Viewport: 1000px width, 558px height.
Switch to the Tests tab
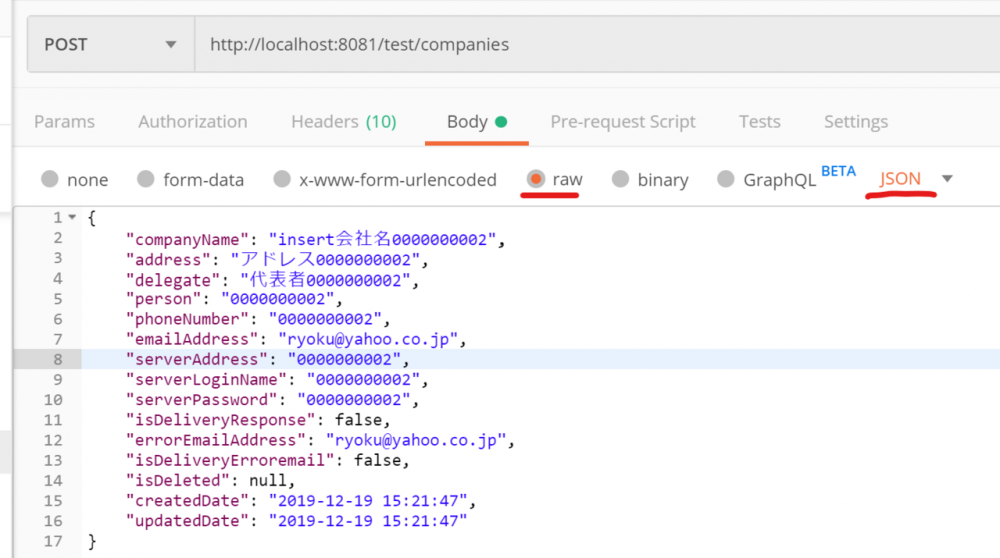tap(760, 122)
